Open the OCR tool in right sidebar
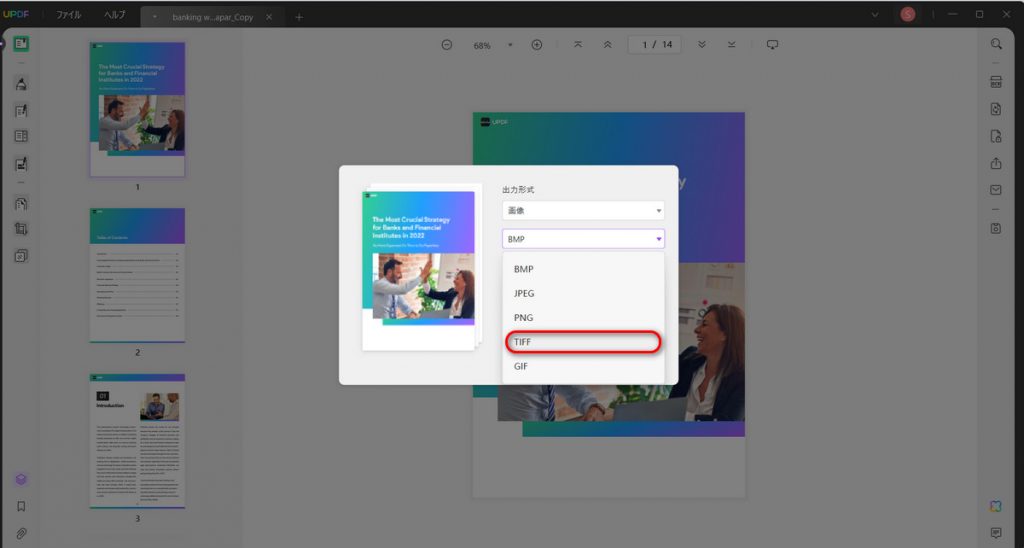This screenshot has height=548, width=1024. tap(996, 82)
